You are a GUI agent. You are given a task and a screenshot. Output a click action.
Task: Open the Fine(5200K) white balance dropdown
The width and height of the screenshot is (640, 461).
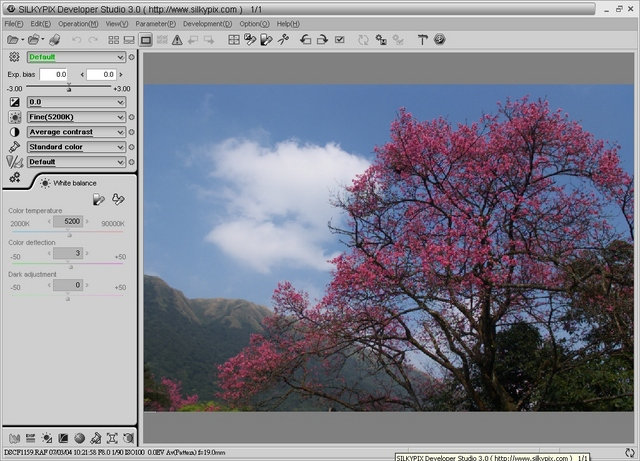(76, 117)
